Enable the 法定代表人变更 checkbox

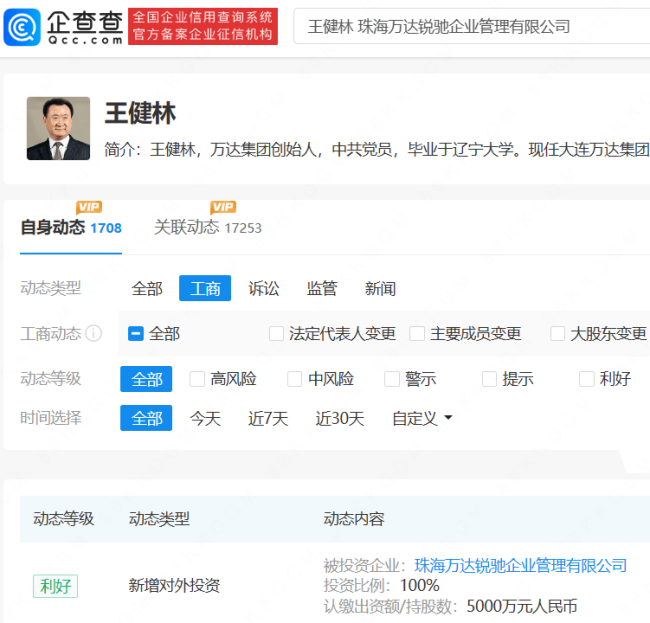pos(277,334)
